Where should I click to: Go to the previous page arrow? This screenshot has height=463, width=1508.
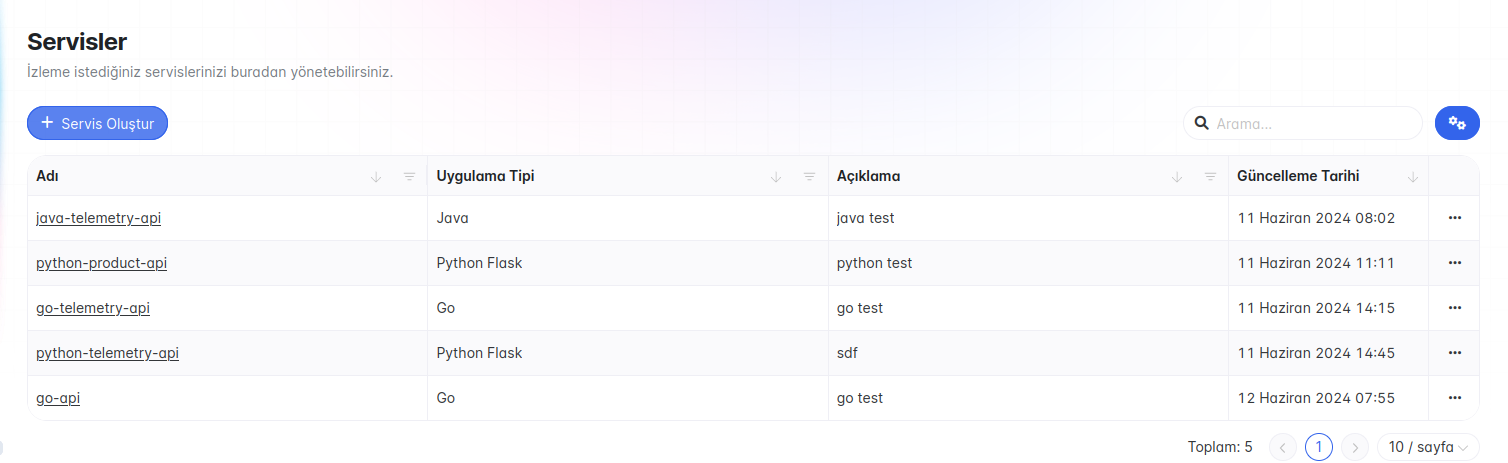pyautogui.click(x=1283, y=447)
